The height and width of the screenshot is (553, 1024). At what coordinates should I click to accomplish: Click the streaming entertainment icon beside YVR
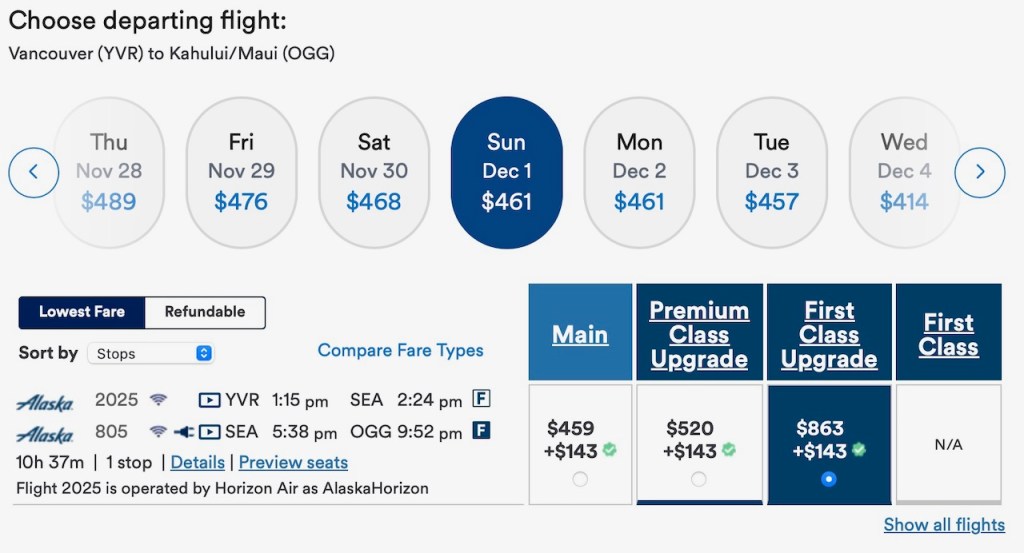[x=209, y=401]
